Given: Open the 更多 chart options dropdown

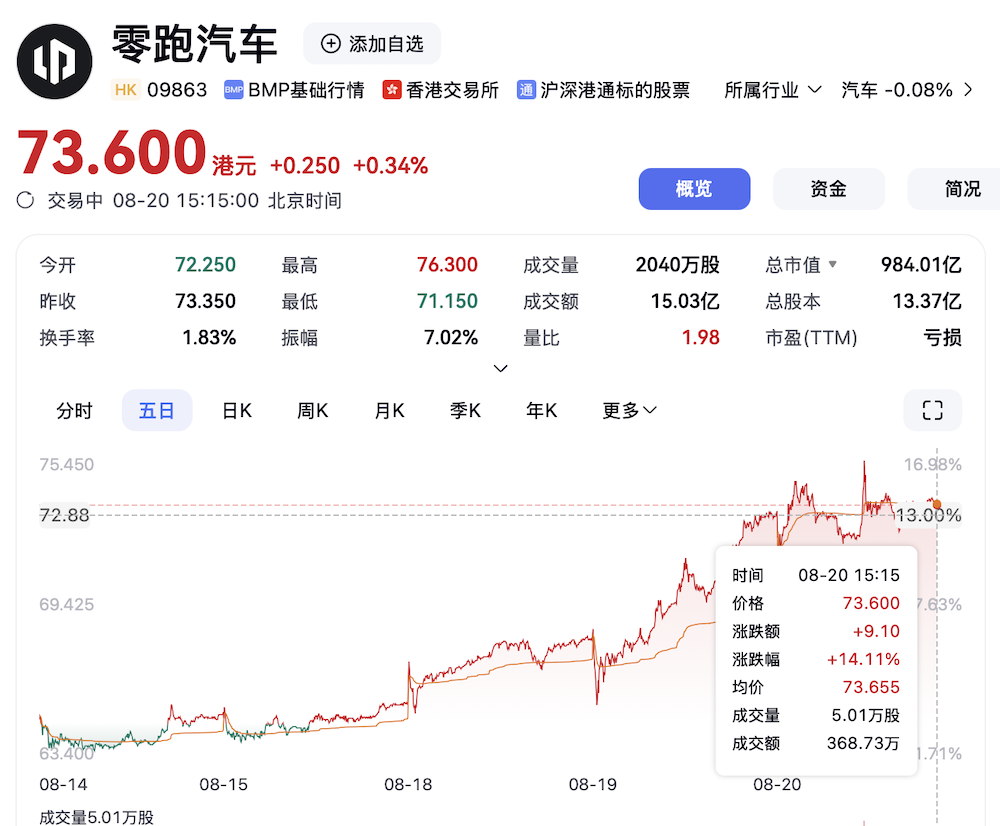Looking at the screenshot, I should click(629, 410).
